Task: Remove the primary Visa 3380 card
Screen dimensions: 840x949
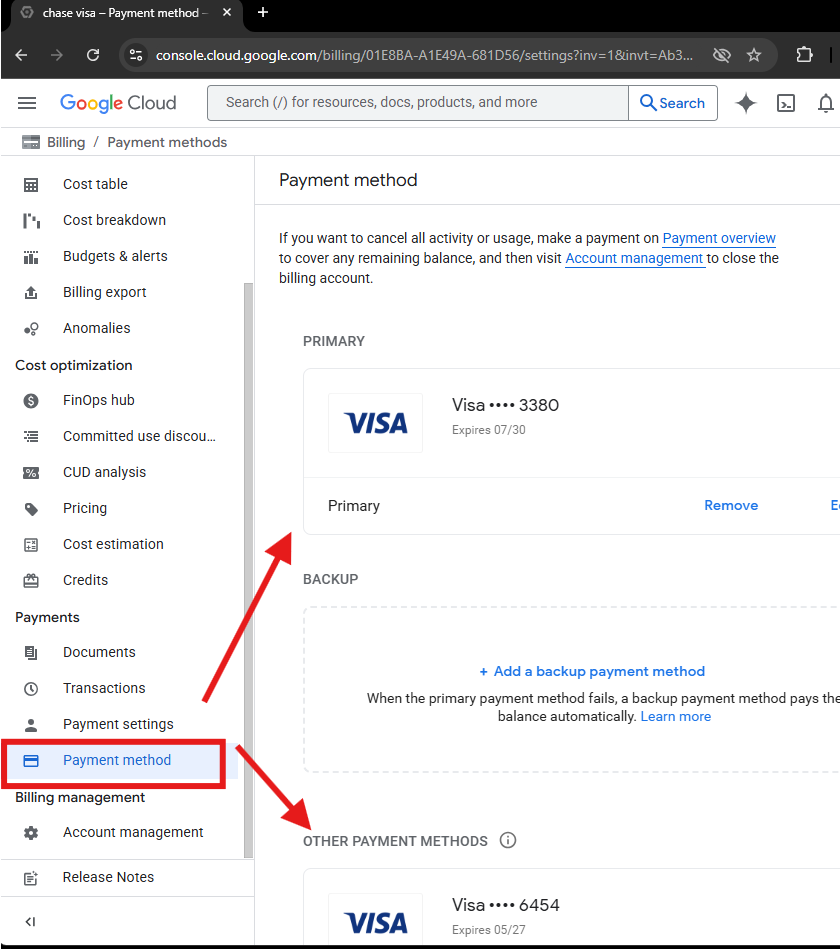Action: pyautogui.click(x=731, y=505)
